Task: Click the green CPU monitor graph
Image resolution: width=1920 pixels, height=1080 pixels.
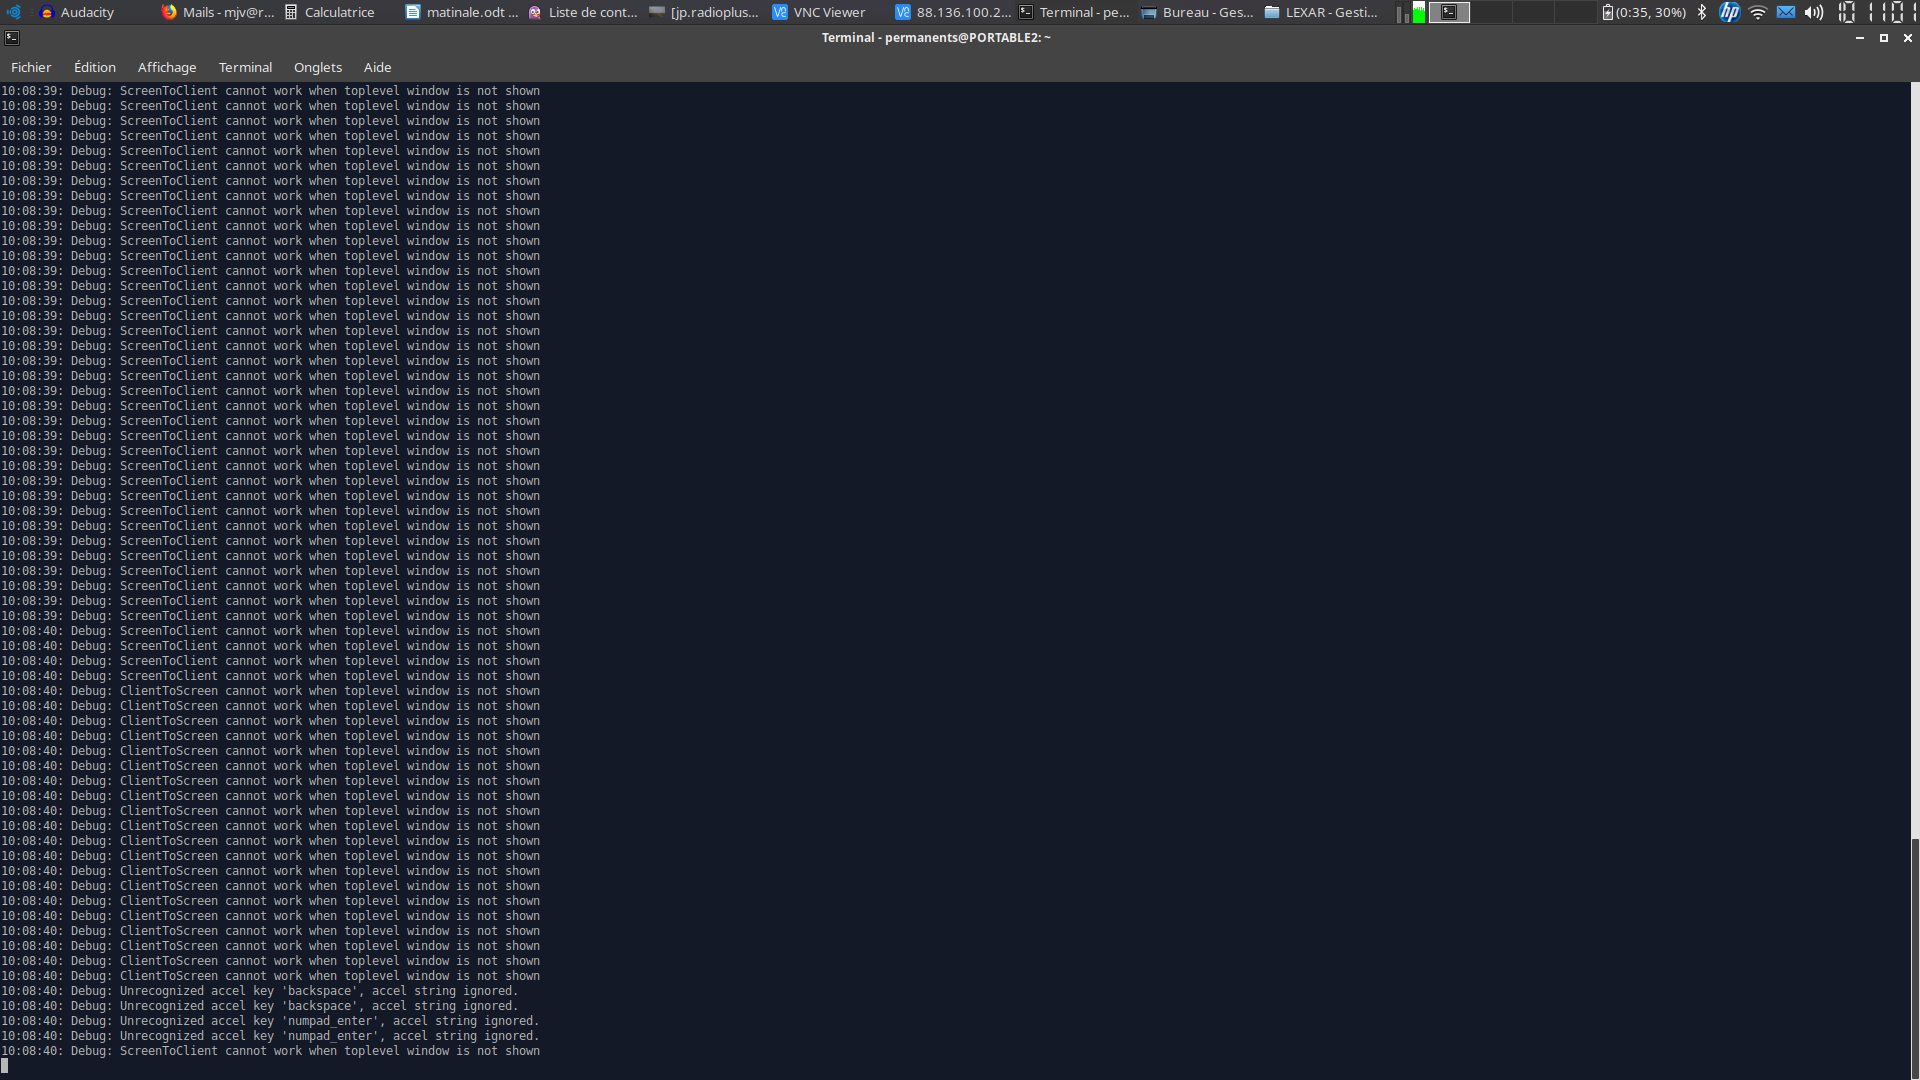Action: click(1418, 12)
